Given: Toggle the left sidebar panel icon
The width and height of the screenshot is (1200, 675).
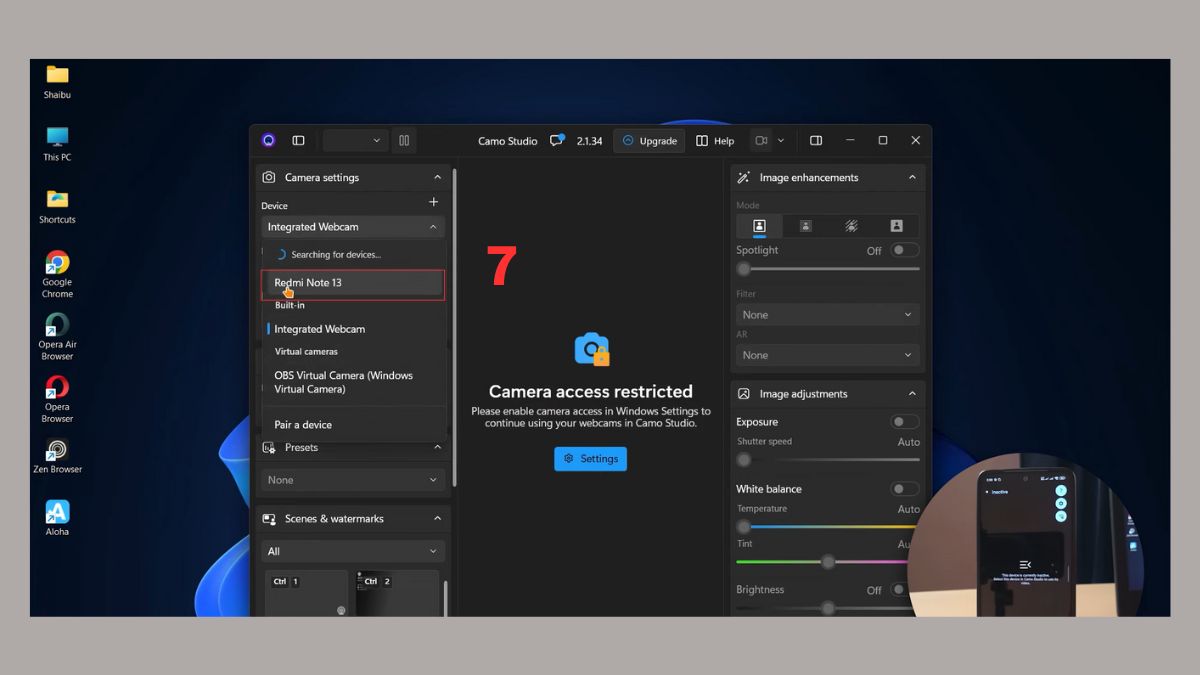Looking at the screenshot, I should pyautogui.click(x=298, y=141).
